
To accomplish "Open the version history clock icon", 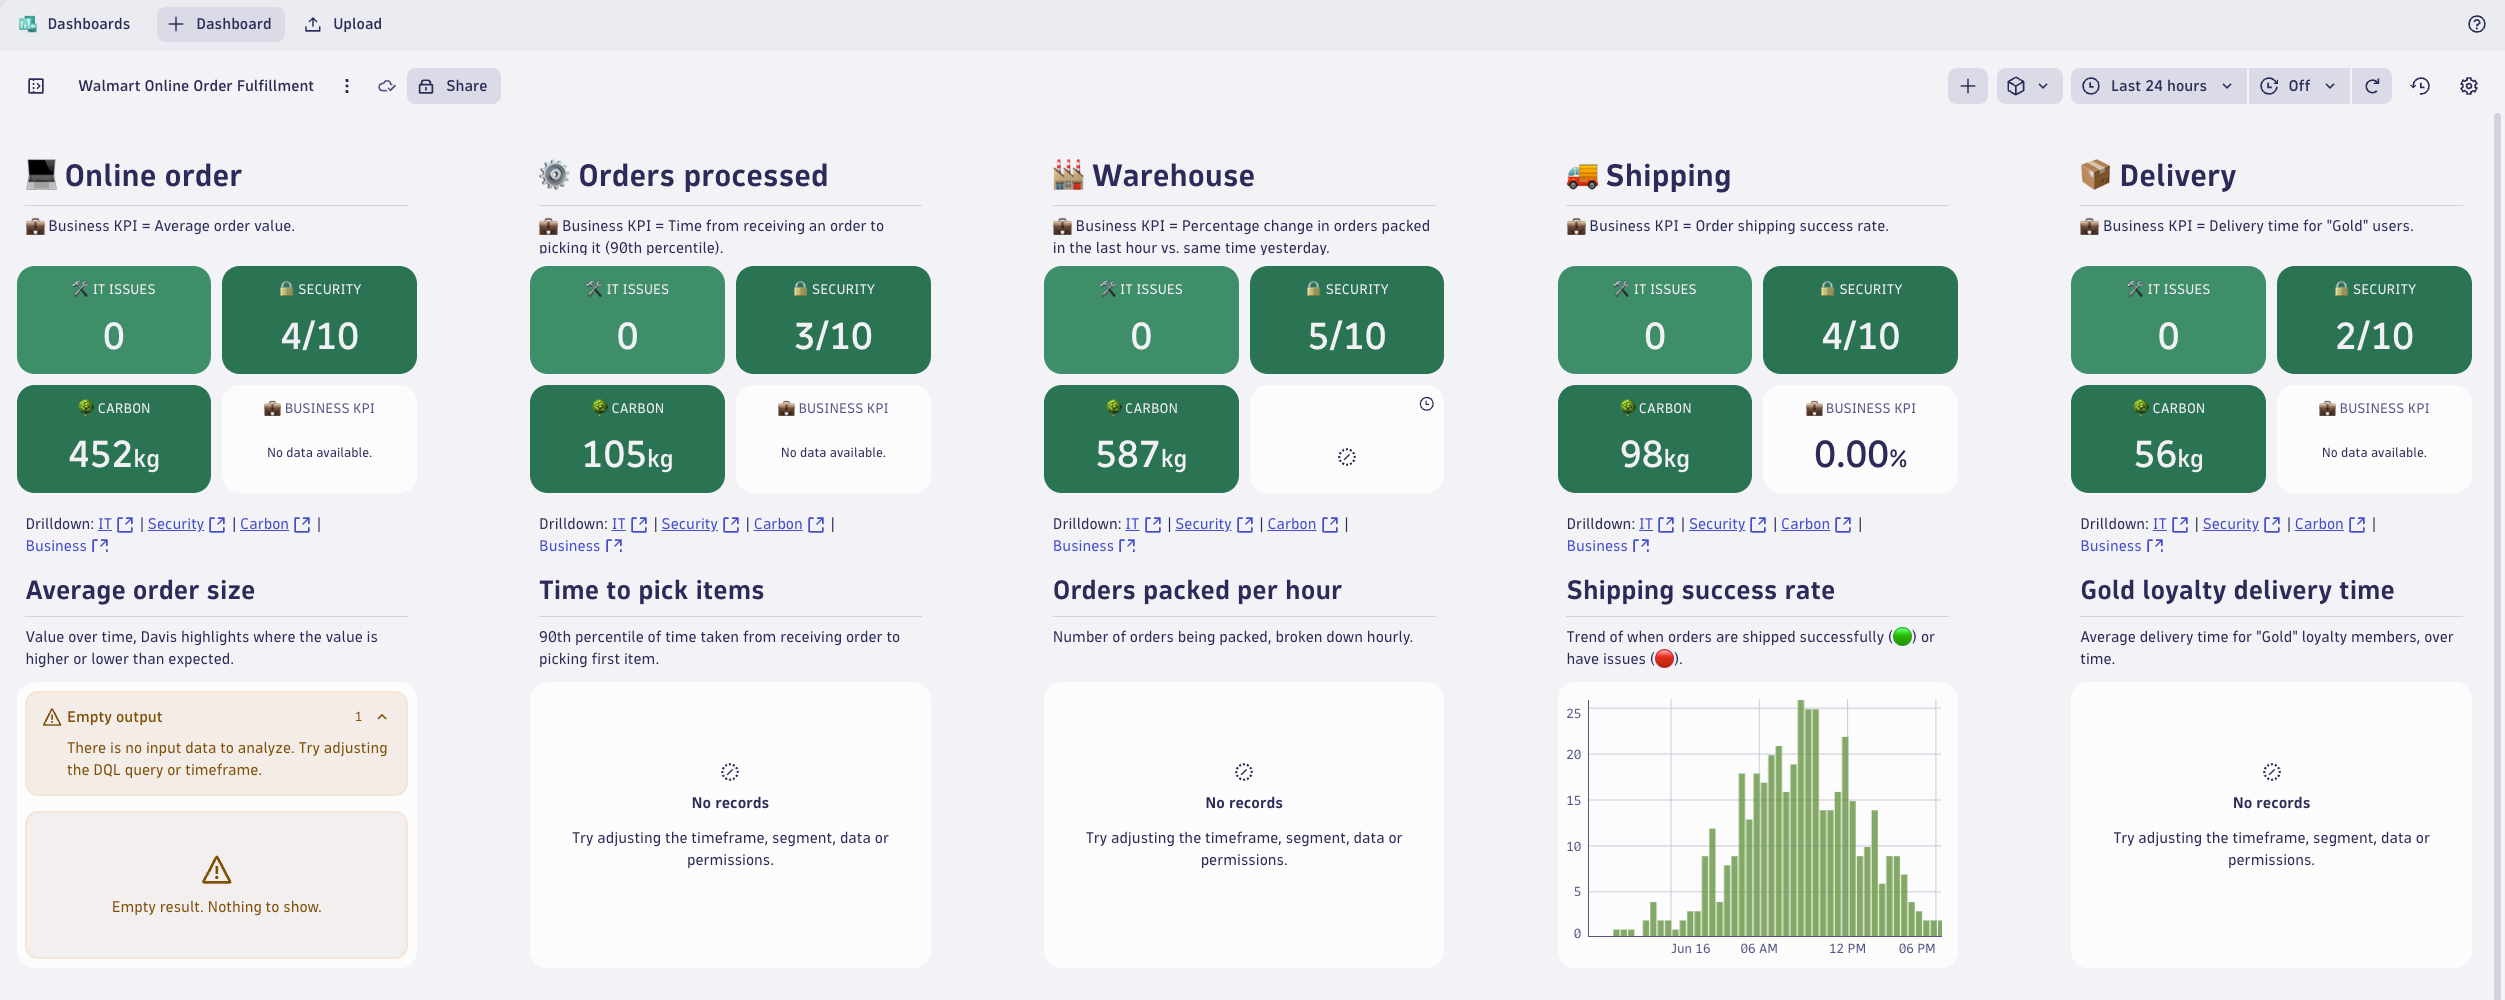I will (2420, 86).
